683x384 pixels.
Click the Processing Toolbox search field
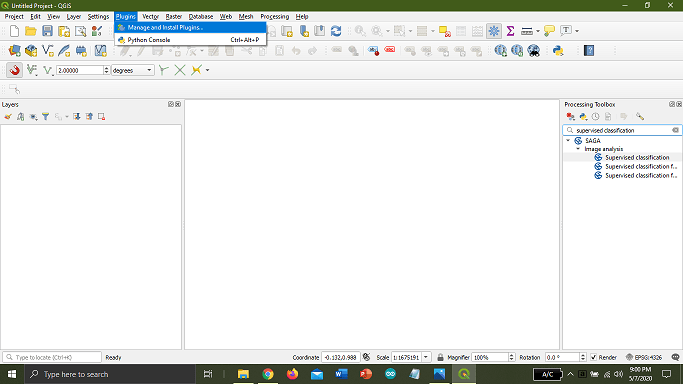point(622,130)
